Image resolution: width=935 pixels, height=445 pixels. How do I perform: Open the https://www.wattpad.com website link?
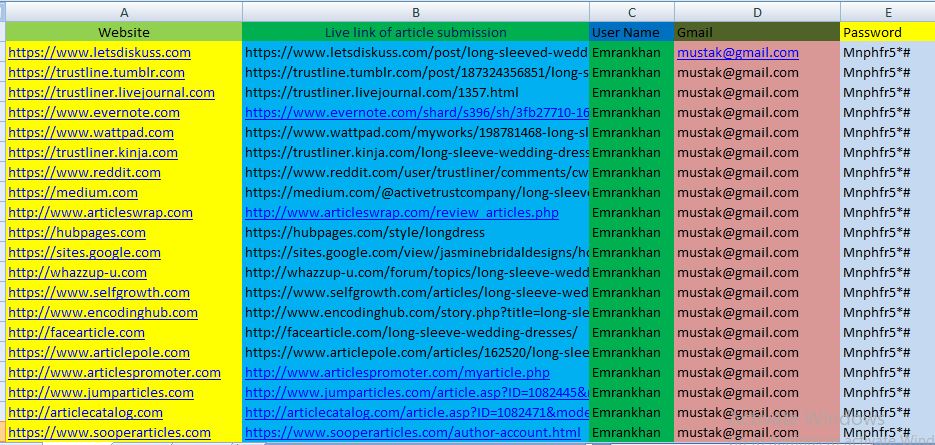[91, 132]
